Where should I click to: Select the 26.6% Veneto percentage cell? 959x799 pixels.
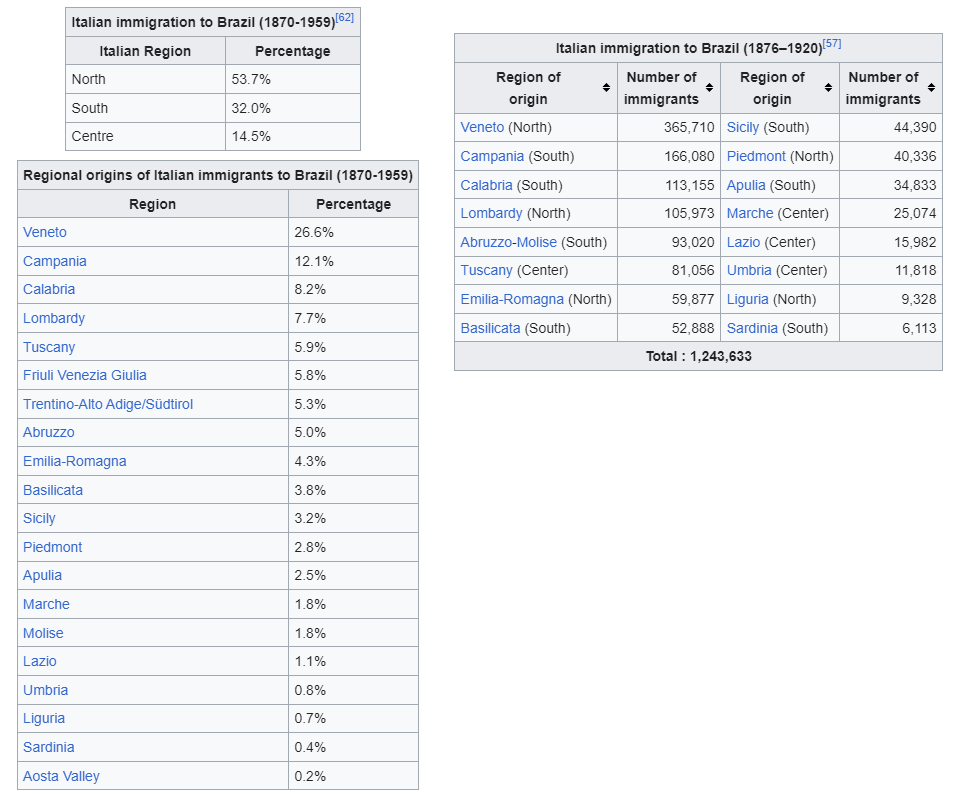pyautogui.click(x=354, y=232)
